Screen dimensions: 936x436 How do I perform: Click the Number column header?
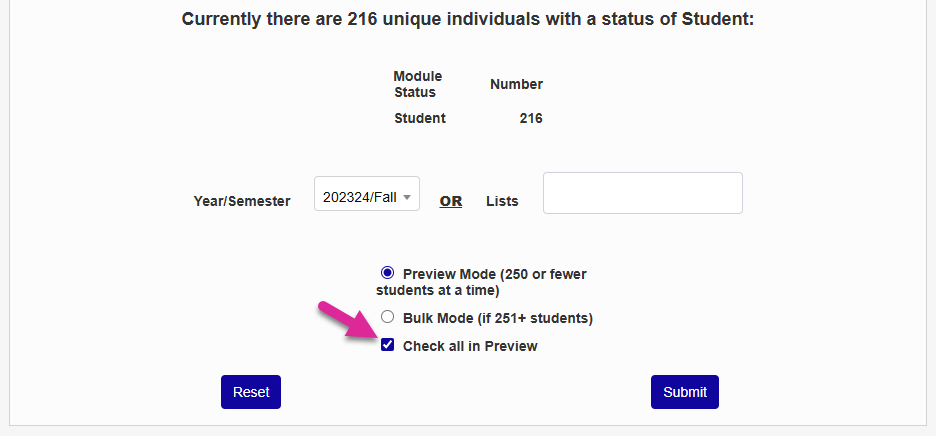coord(516,85)
